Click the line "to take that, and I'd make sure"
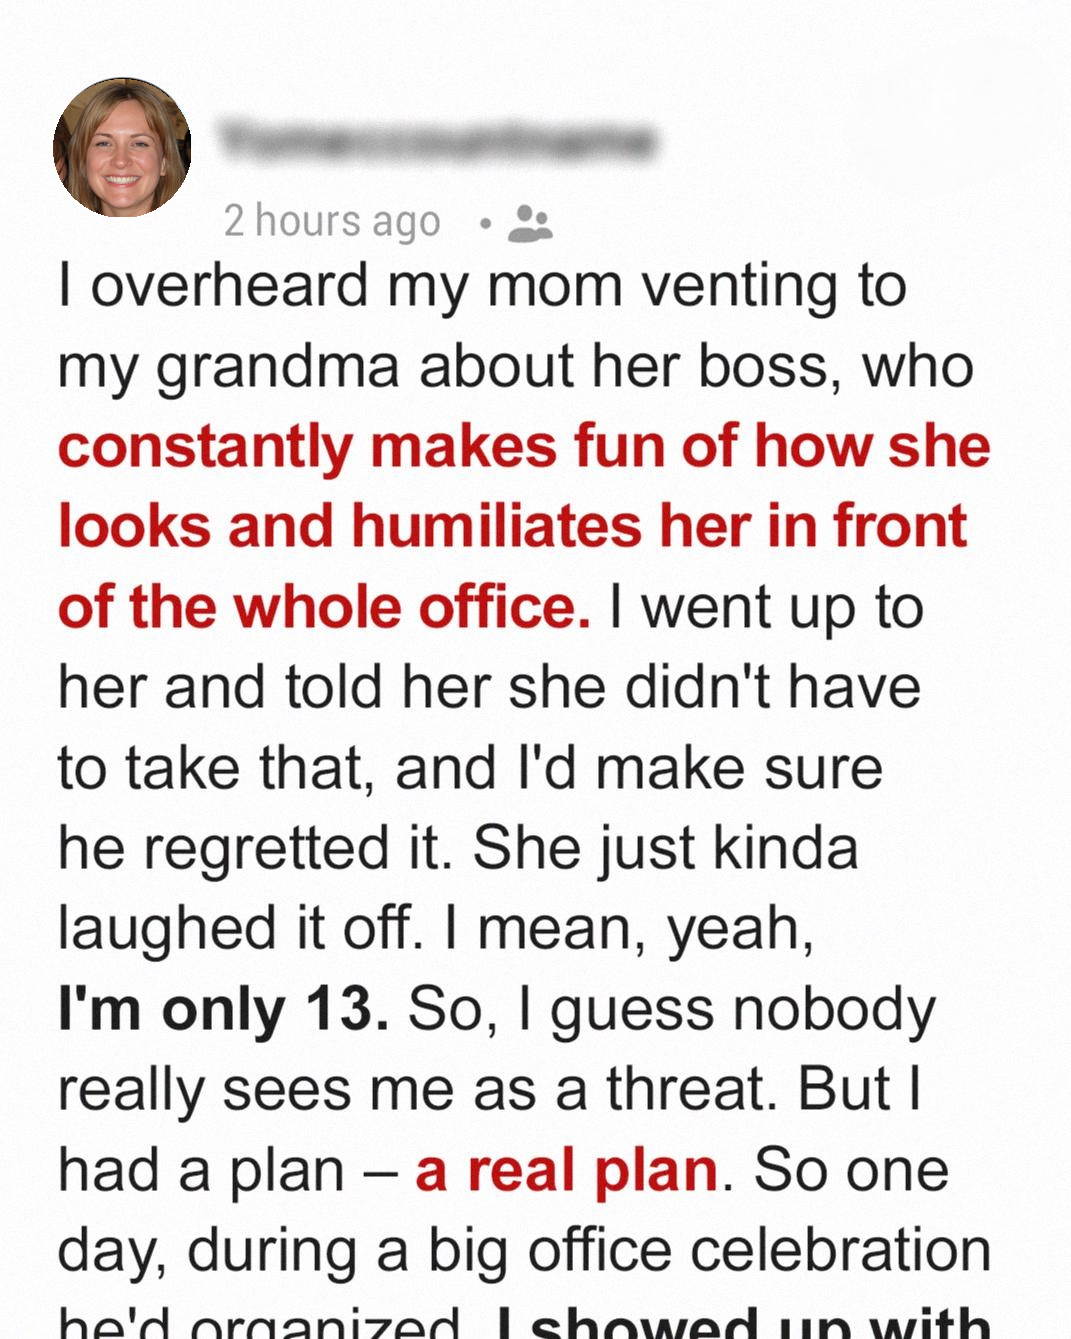This screenshot has height=1339, width=1071. click(470, 768)
